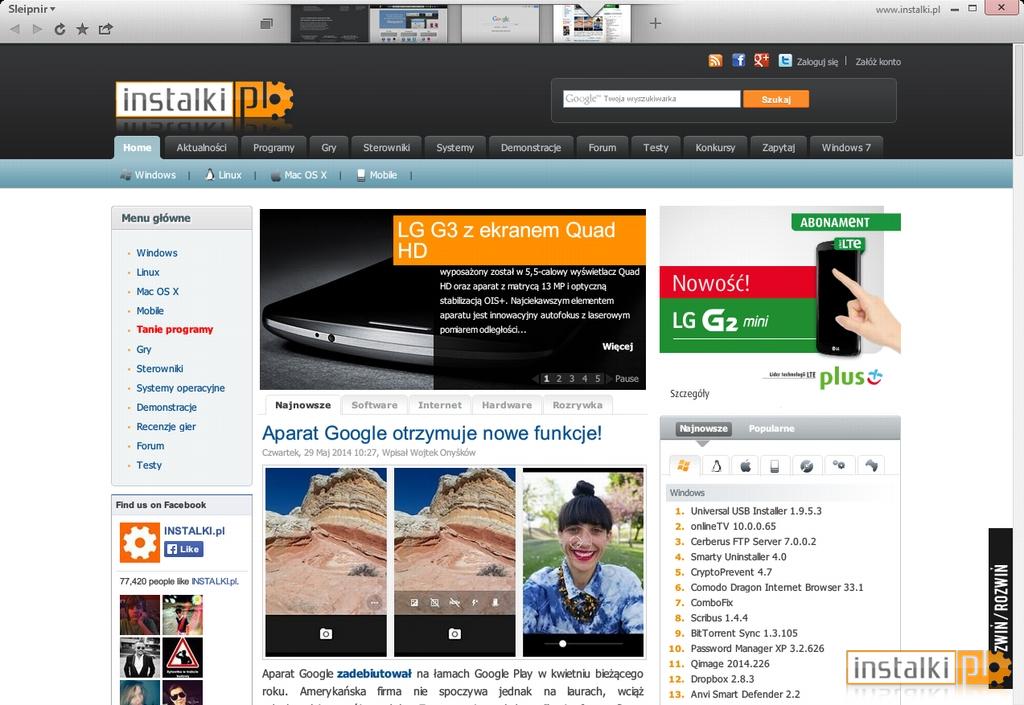This screenshot has width=1024, height=705.
Task: Reload the page with the refresh icon
Action: (59, 29)
